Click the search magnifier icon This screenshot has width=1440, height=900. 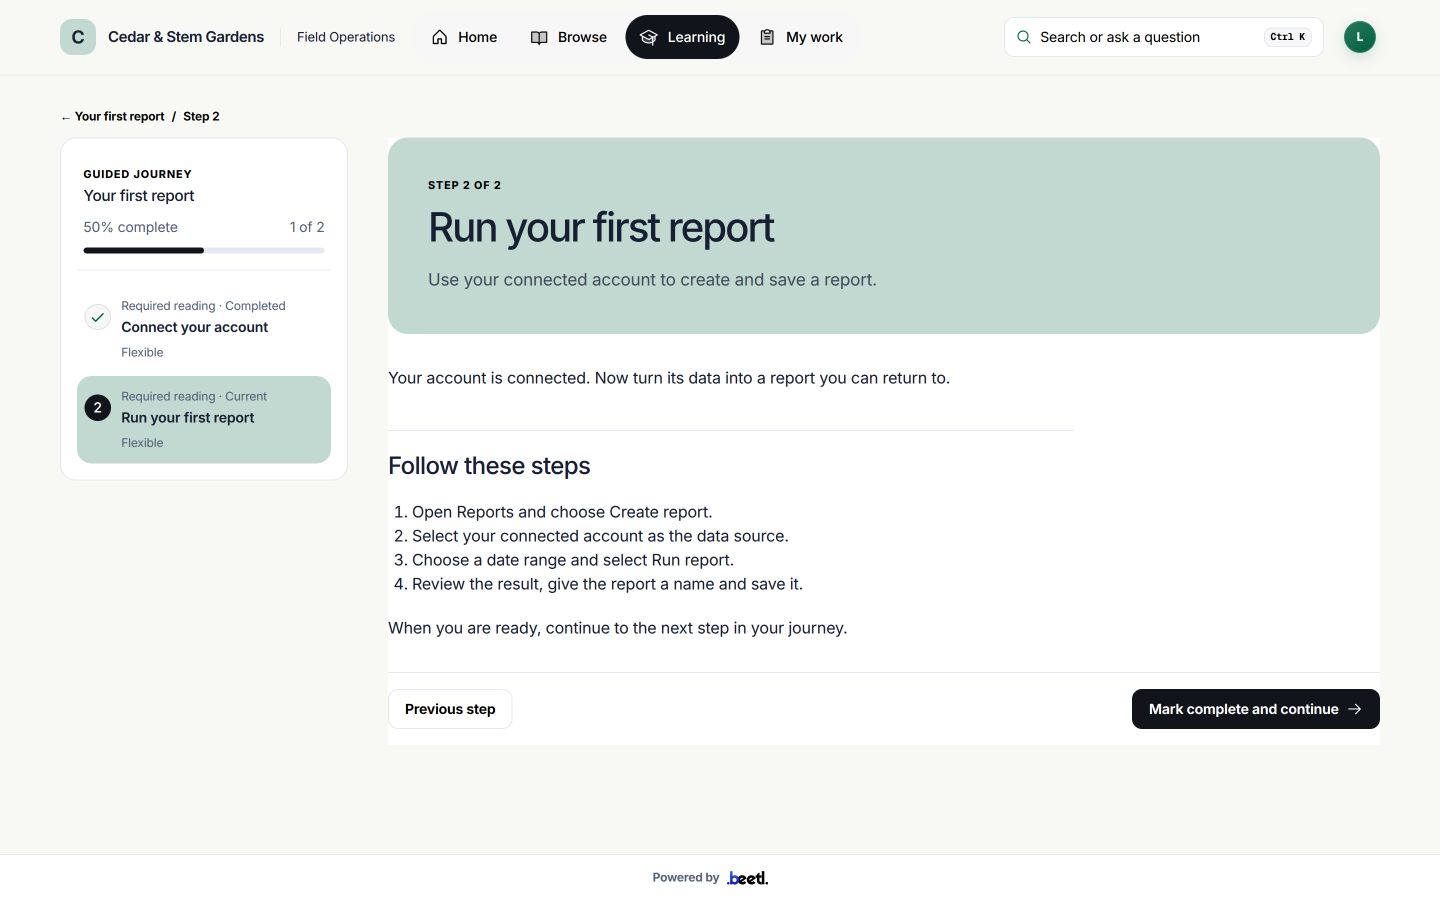coord(1024,37)
